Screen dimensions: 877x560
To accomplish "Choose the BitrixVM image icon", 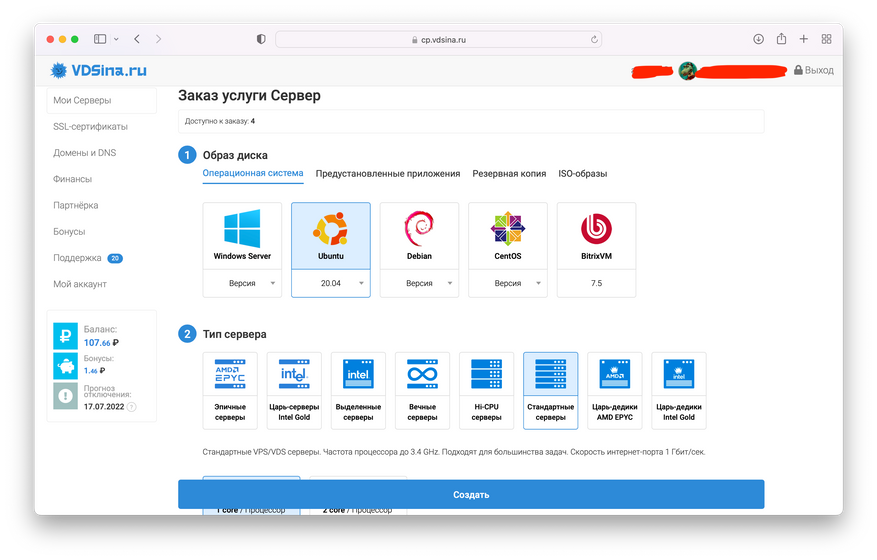I will pos(596,228).
